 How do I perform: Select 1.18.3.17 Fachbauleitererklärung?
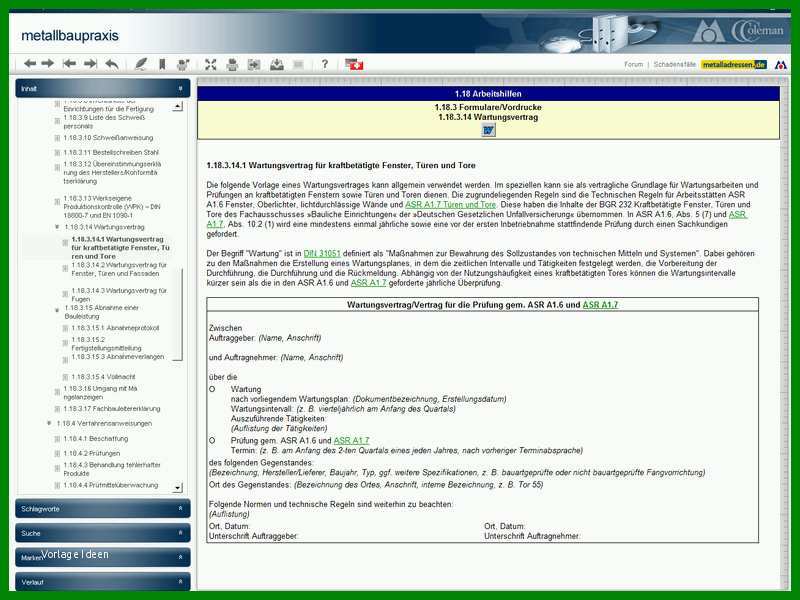pyautogui.click(x=112, y=409)
